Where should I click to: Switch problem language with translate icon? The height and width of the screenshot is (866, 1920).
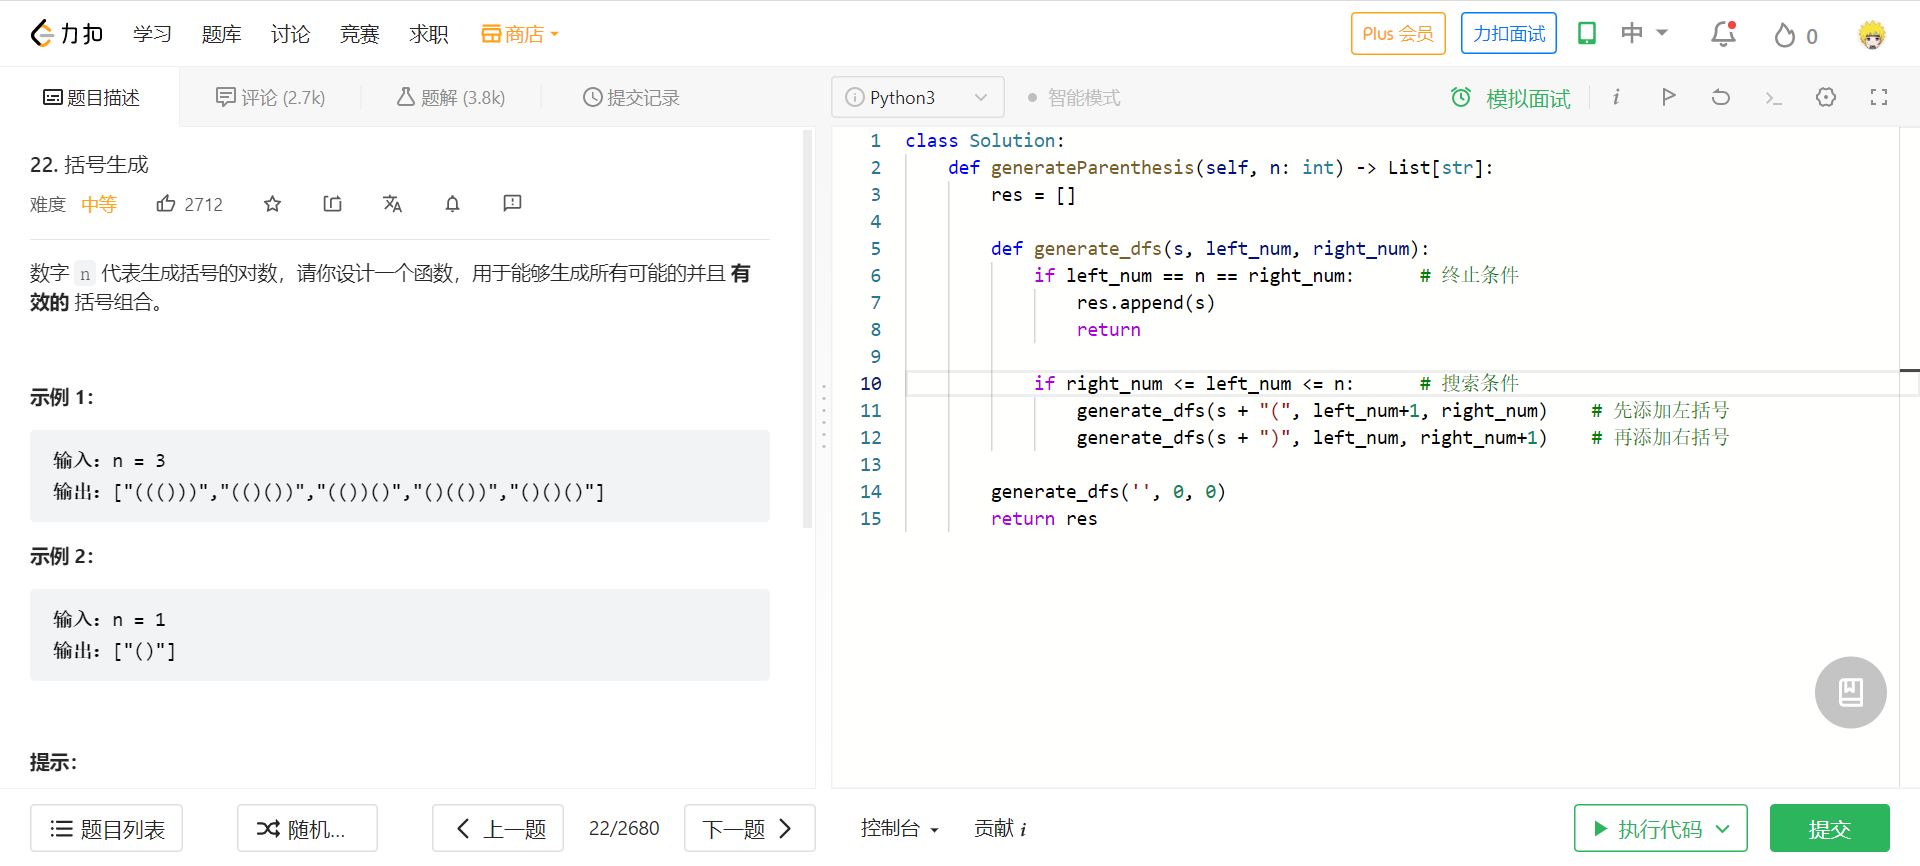[x=392, y=204]
